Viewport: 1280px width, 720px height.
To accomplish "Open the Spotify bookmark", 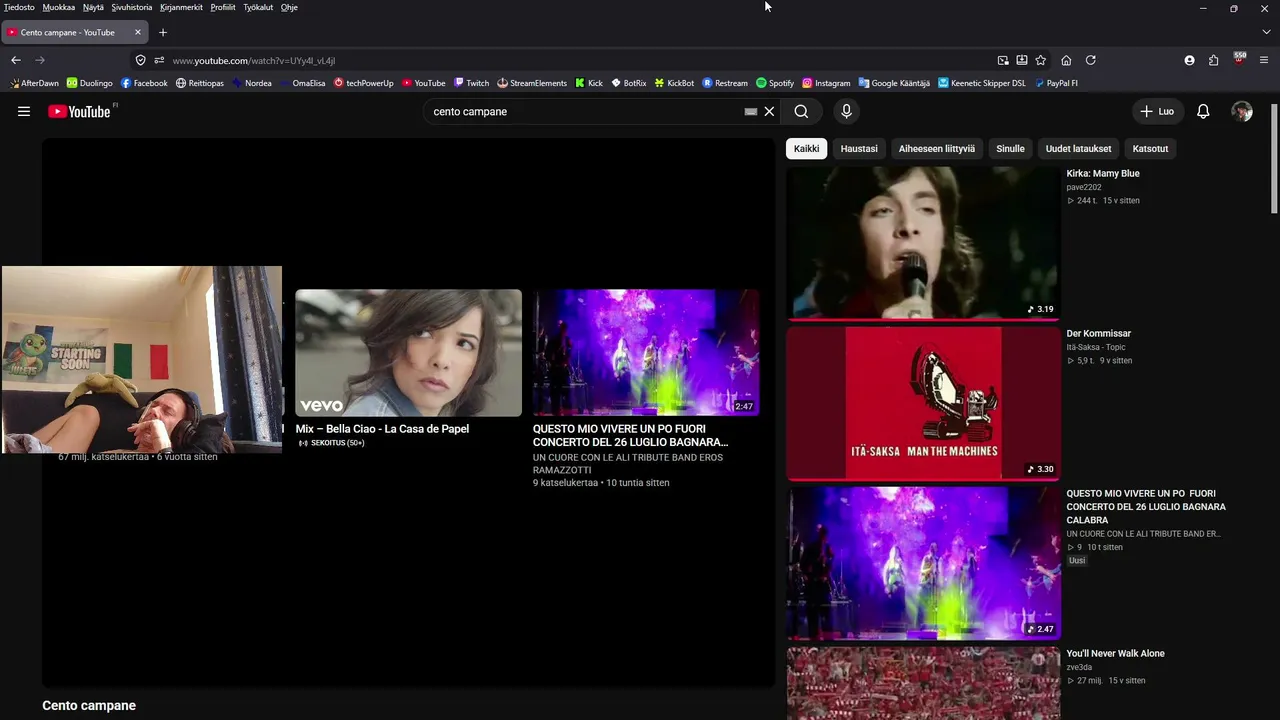I will point(775,83).
